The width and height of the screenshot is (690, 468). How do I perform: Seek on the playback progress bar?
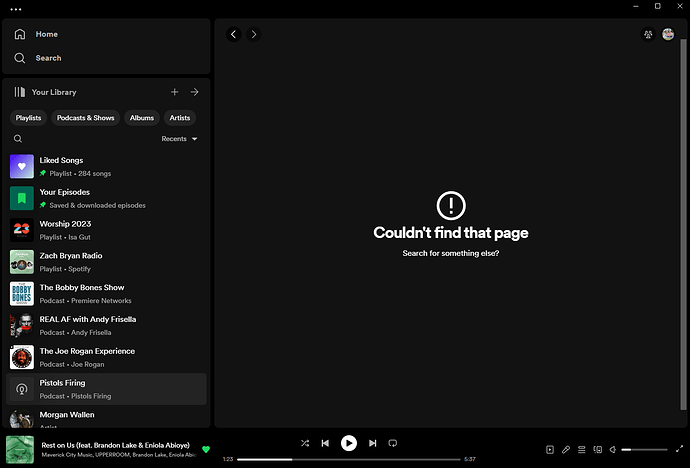pos(349,459)
